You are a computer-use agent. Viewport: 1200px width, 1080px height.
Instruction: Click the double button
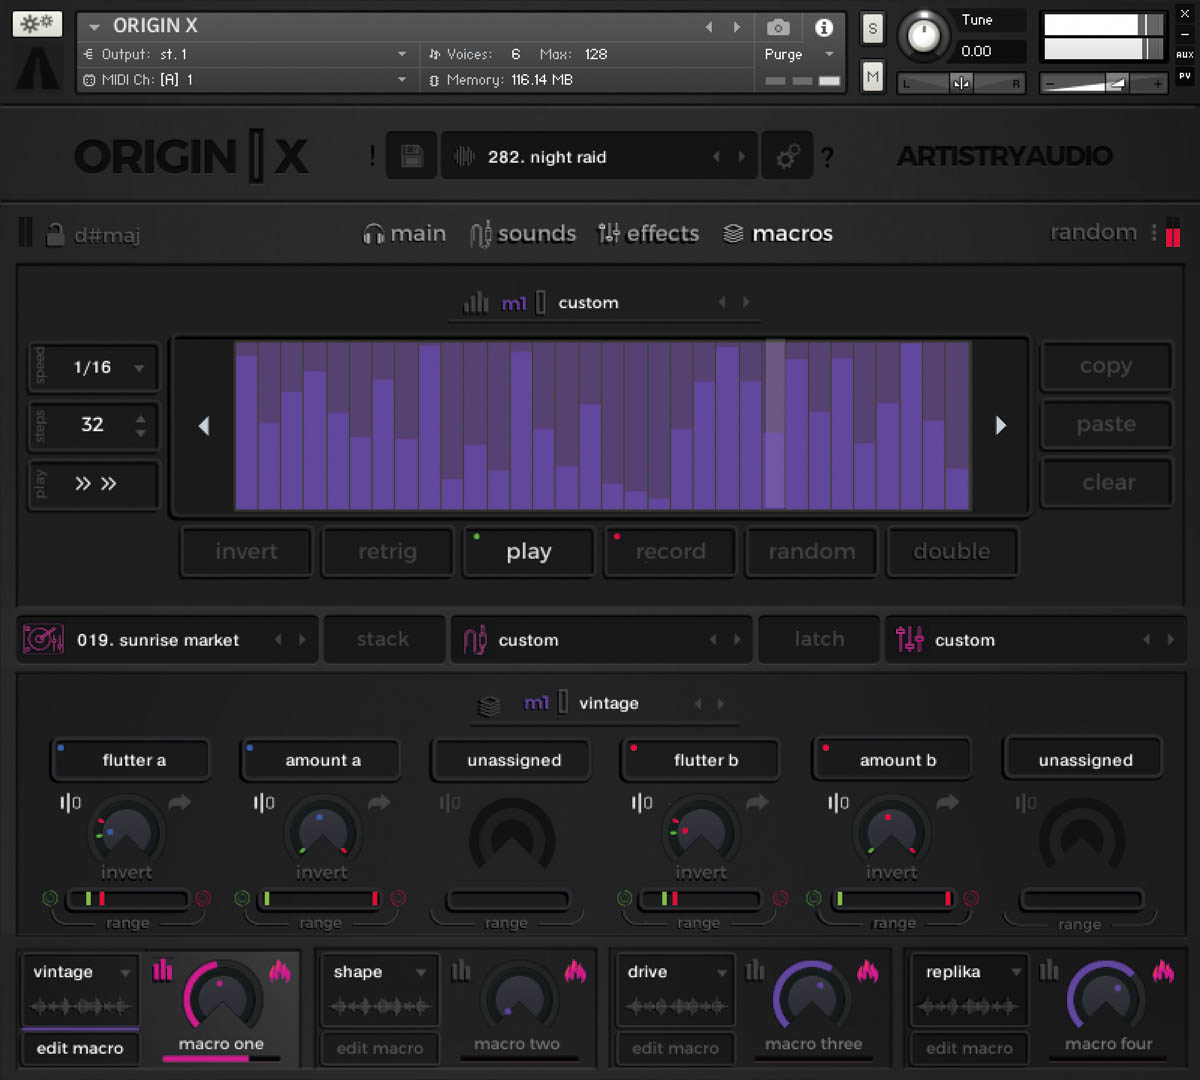point(951,552)
